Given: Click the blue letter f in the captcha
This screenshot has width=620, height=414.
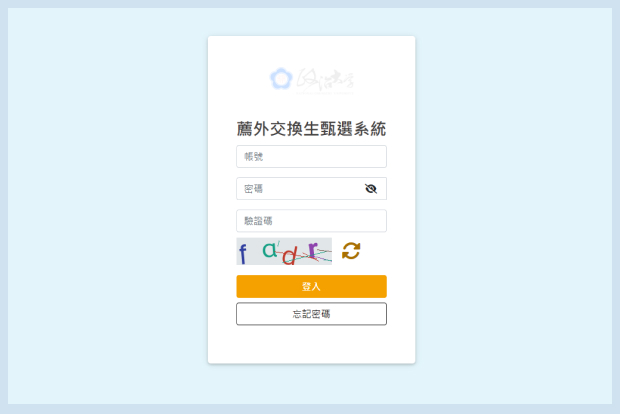Looking at the screenshot, I should coord(243,253).
